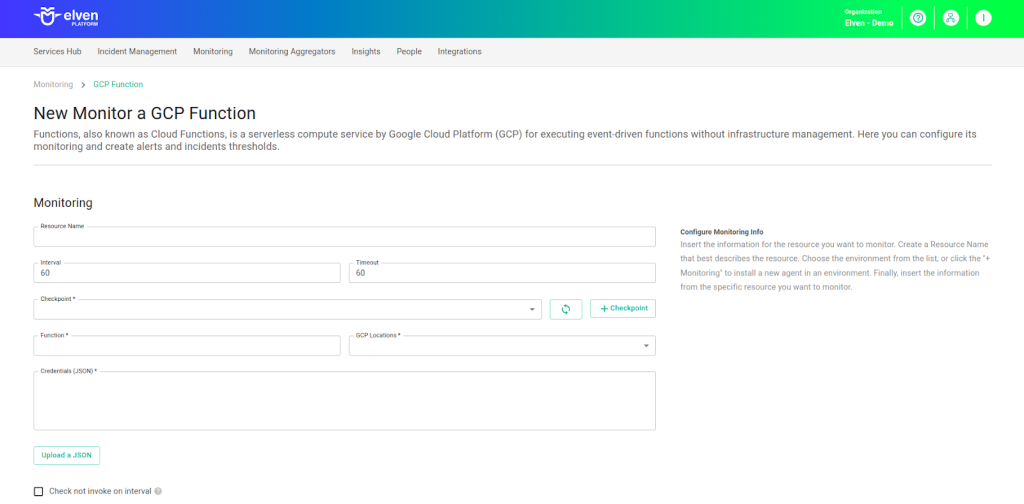Open the Monitoring Aggregators menu
Screen dimensions: 1024x504
(292, 52)
